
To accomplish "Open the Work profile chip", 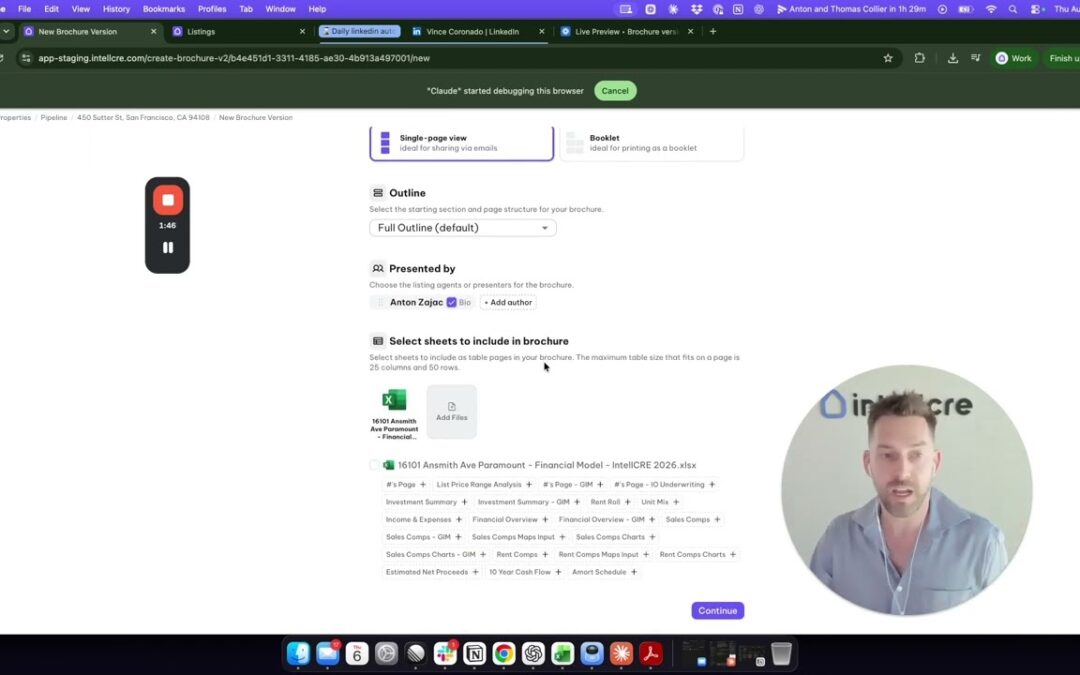I will 1014,59.
